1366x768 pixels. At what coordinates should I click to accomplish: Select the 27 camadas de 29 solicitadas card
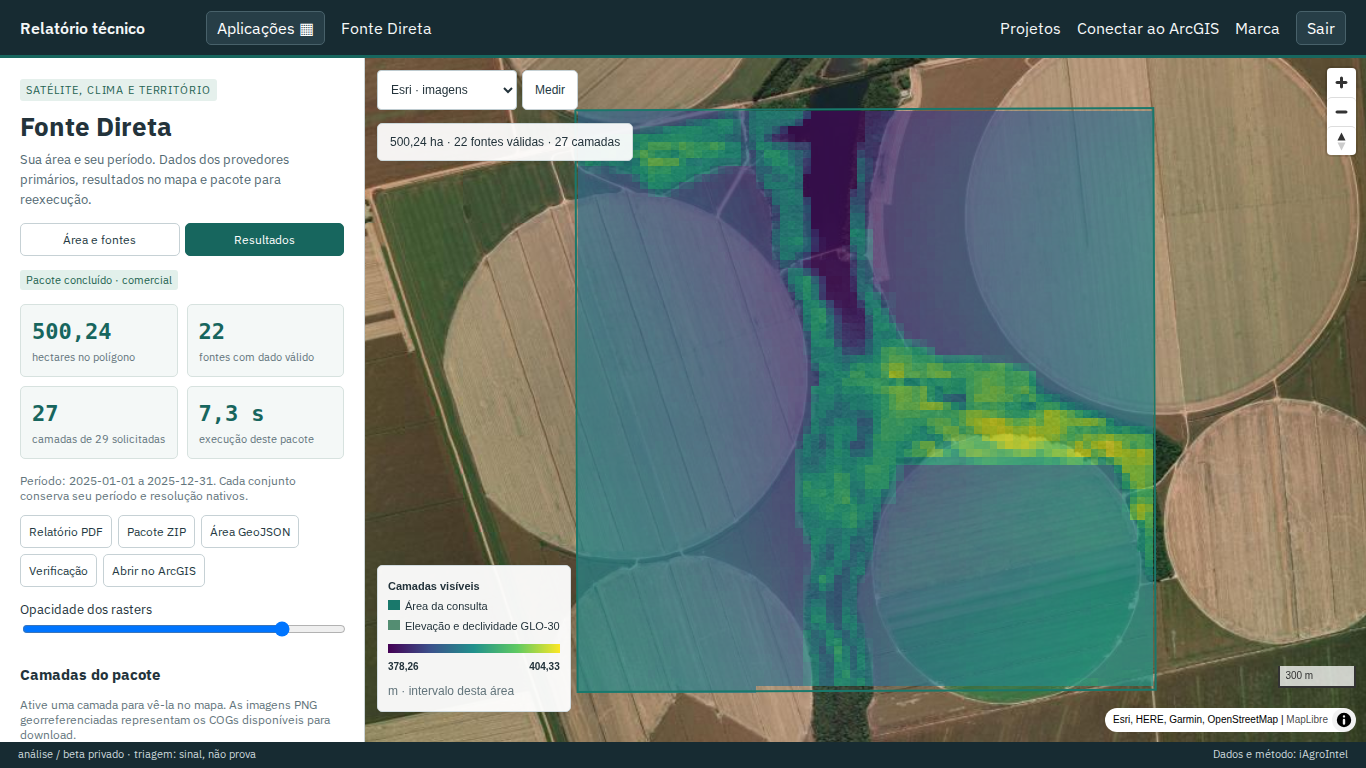(99, 422)
